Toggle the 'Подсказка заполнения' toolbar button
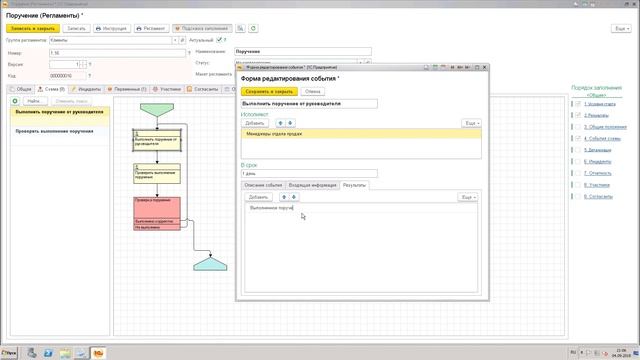 pyautogui.click(x=202, y=29)
